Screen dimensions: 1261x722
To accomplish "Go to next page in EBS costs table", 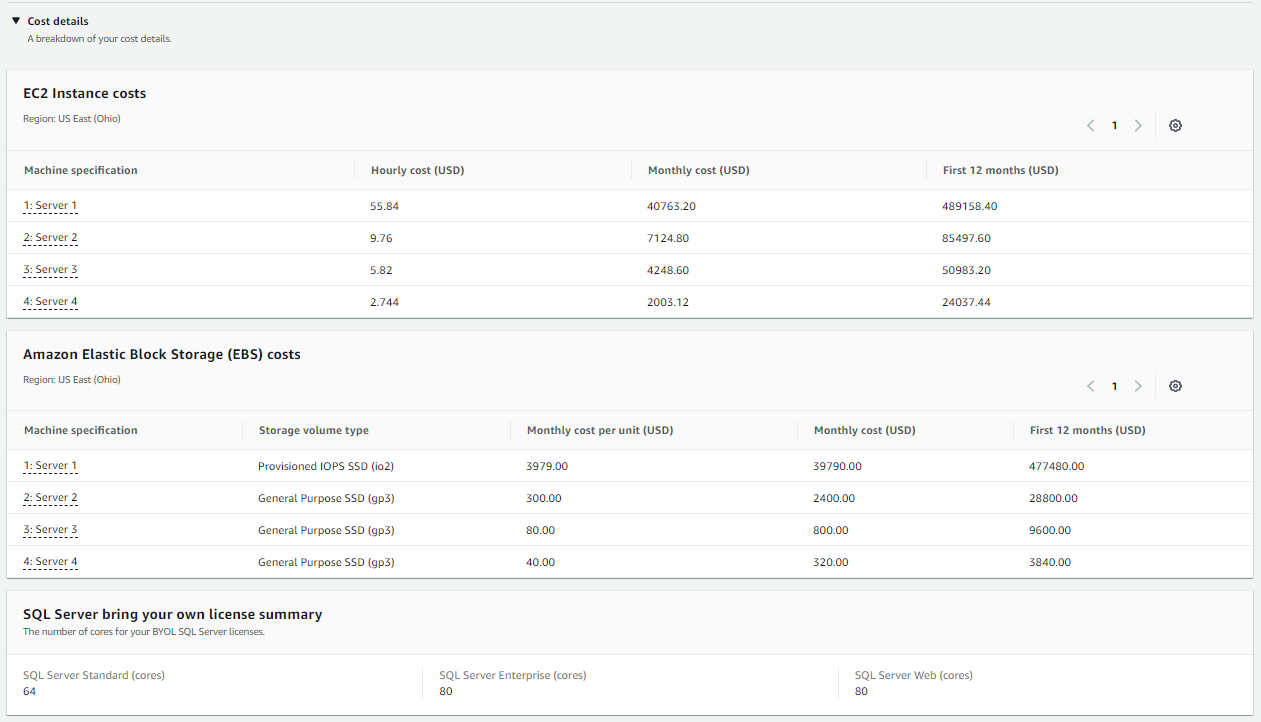I will pos(1138,386).
